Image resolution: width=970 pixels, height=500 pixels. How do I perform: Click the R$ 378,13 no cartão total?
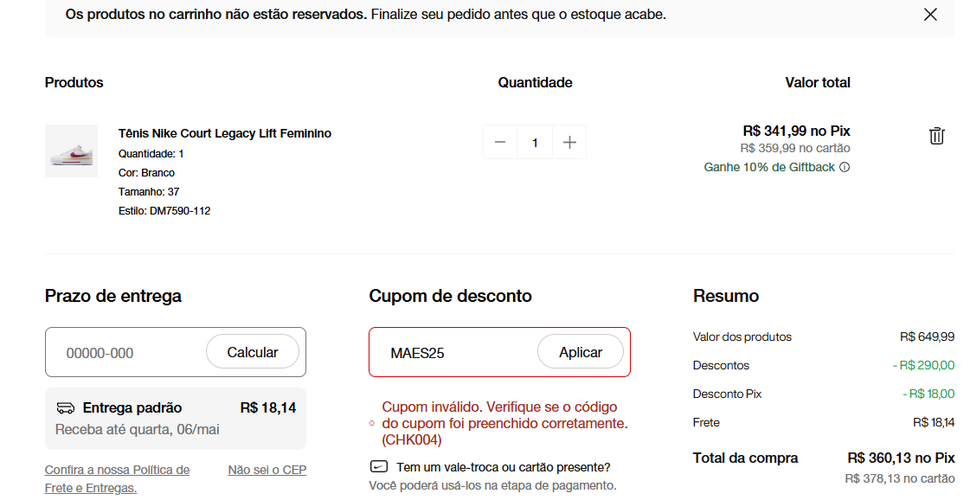point(899,478)
